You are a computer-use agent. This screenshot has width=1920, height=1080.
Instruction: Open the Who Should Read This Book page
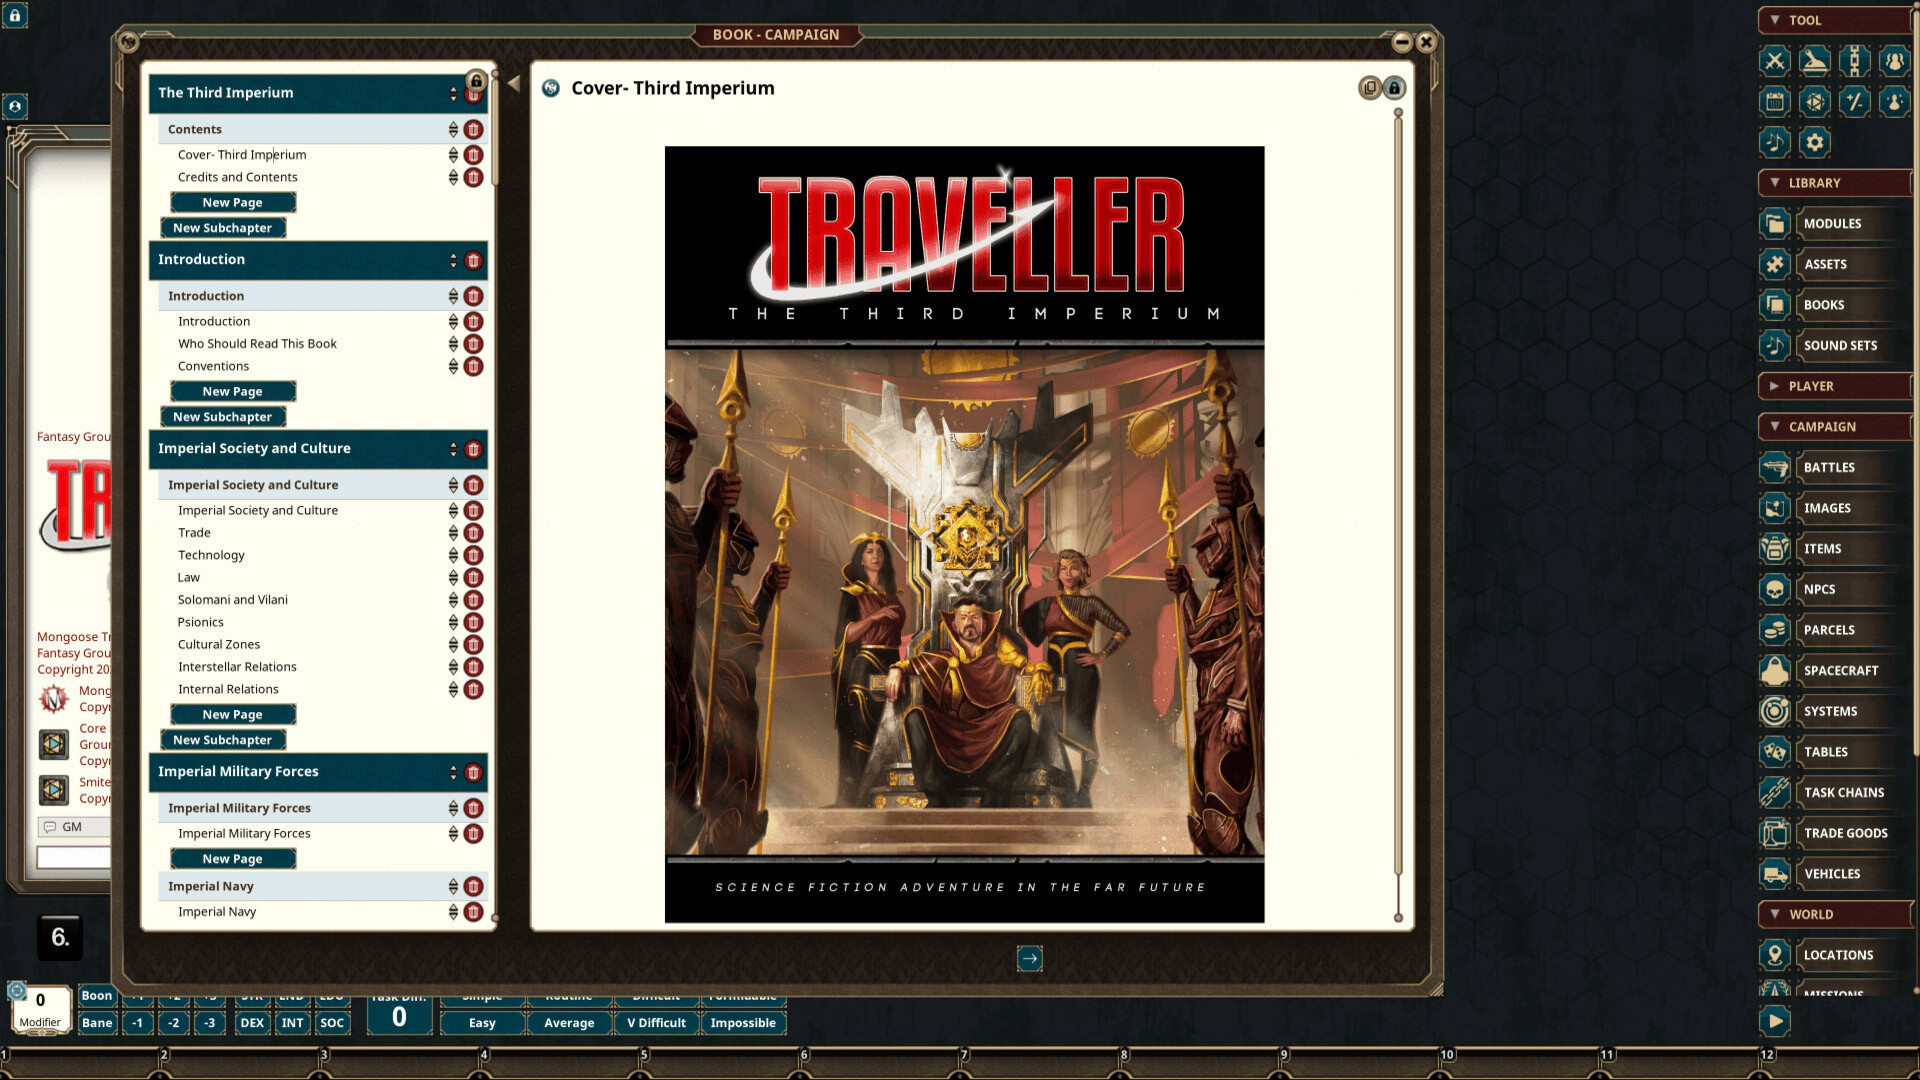click(x=257, y=343)
